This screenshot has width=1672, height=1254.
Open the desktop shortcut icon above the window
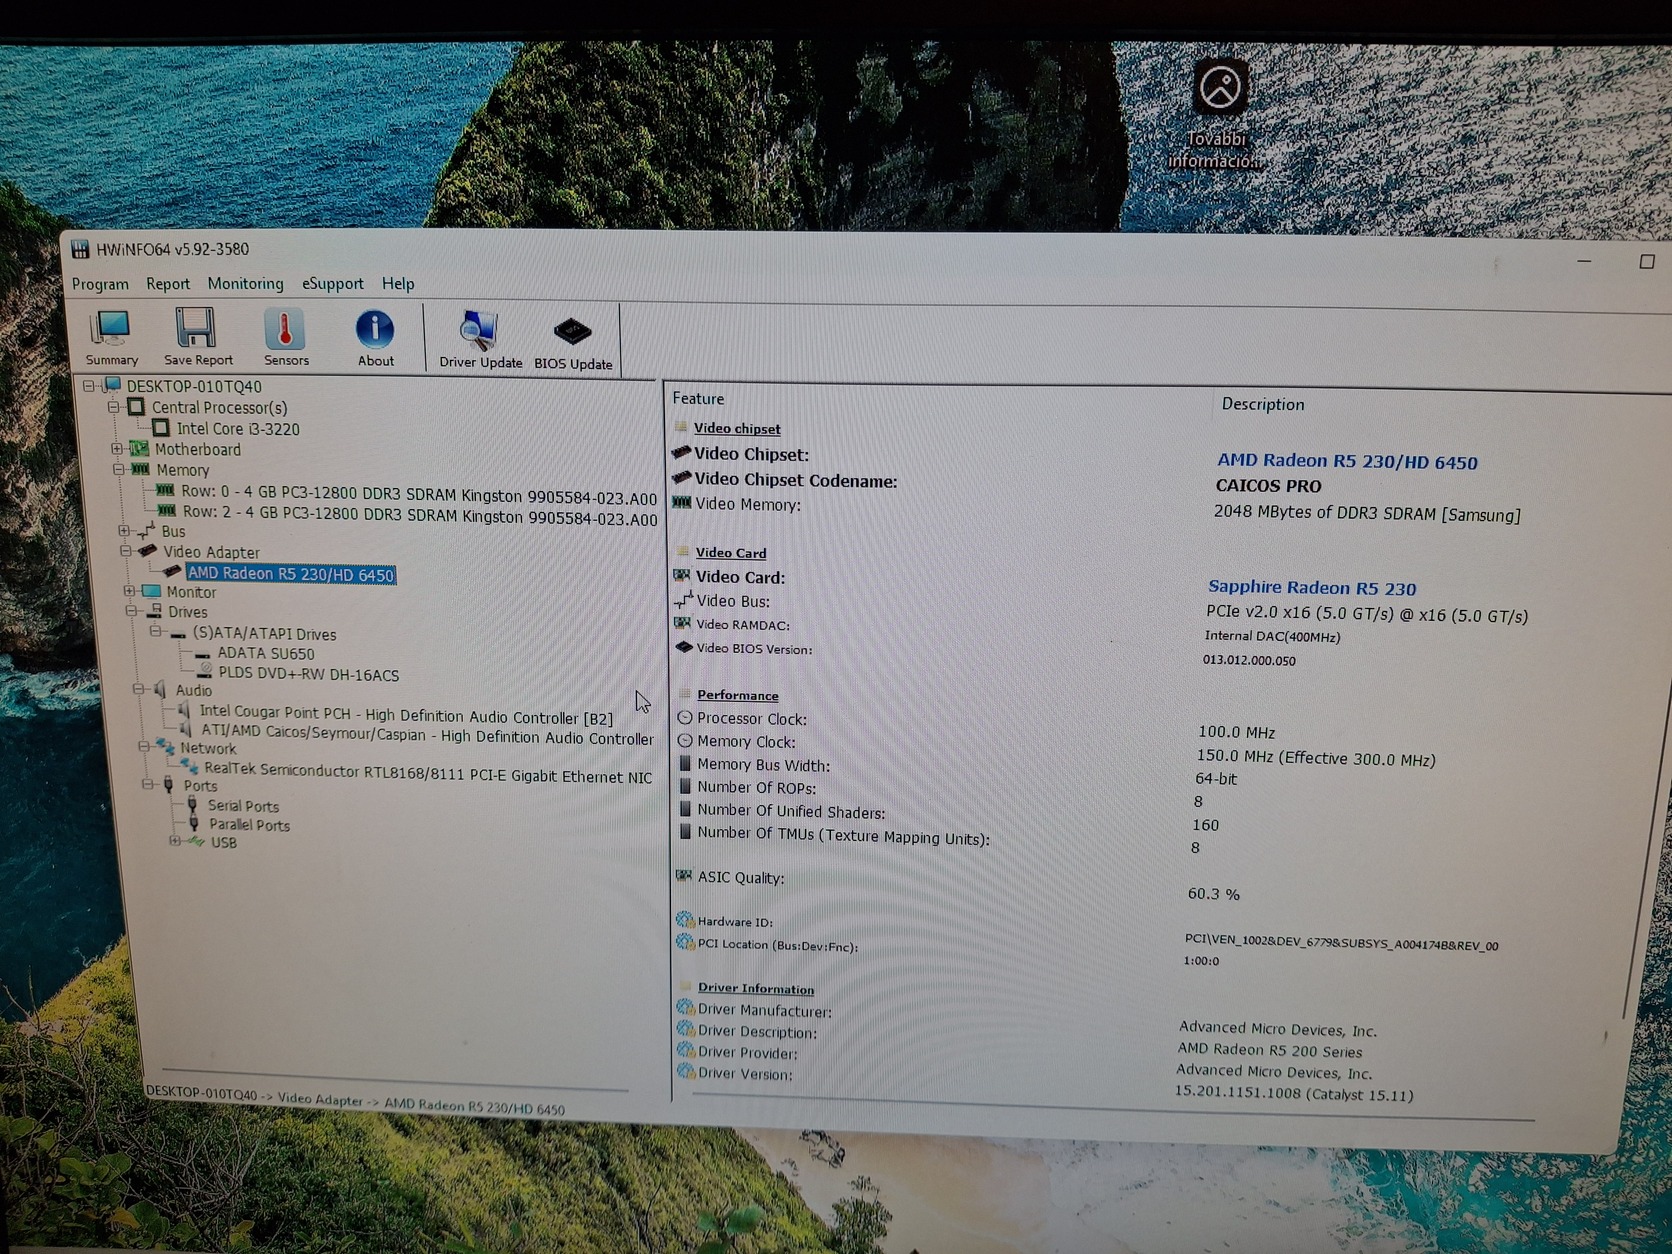pos(1219,88)
